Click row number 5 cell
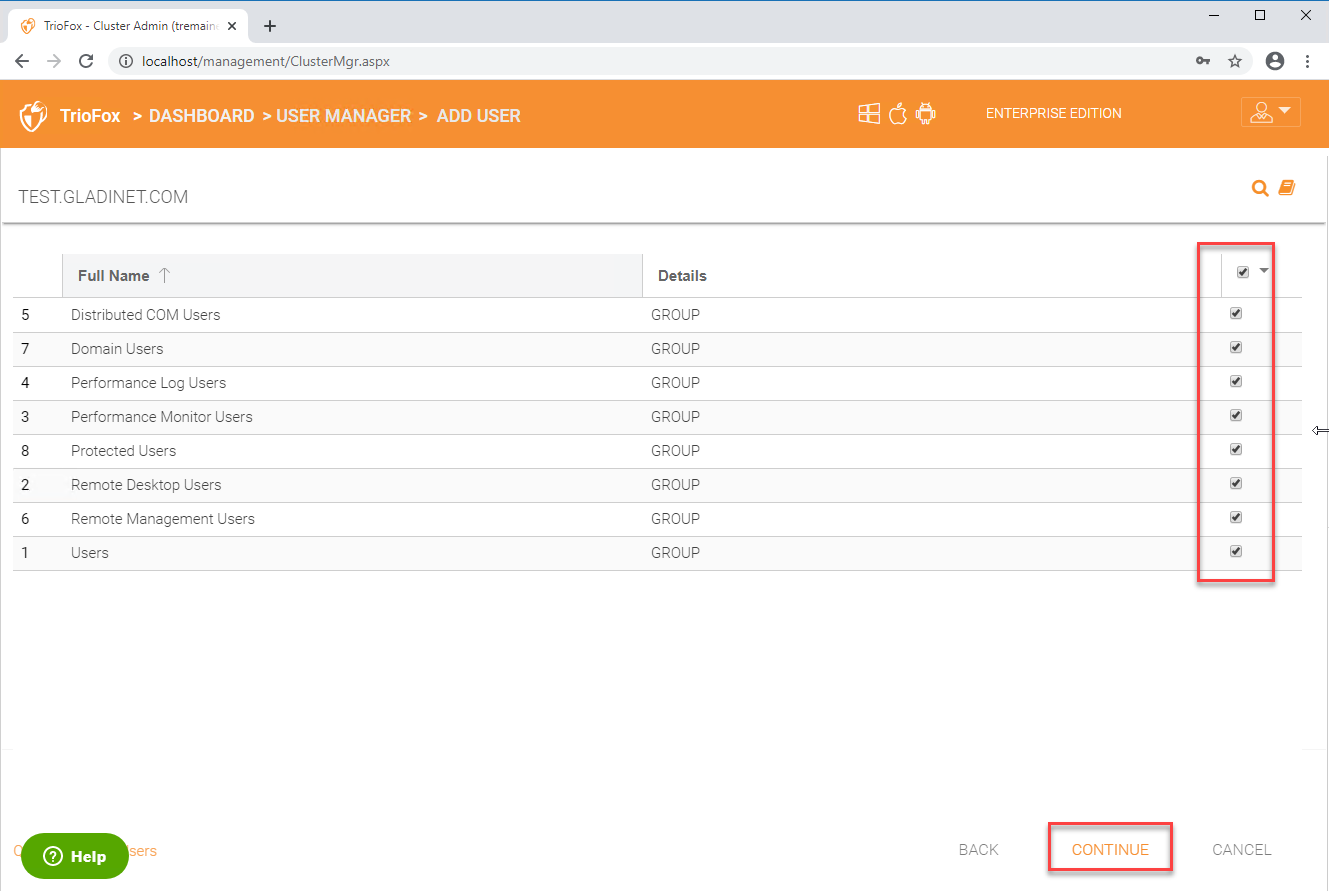This screenshot has height=891, width=1329. tap(25, 315)
